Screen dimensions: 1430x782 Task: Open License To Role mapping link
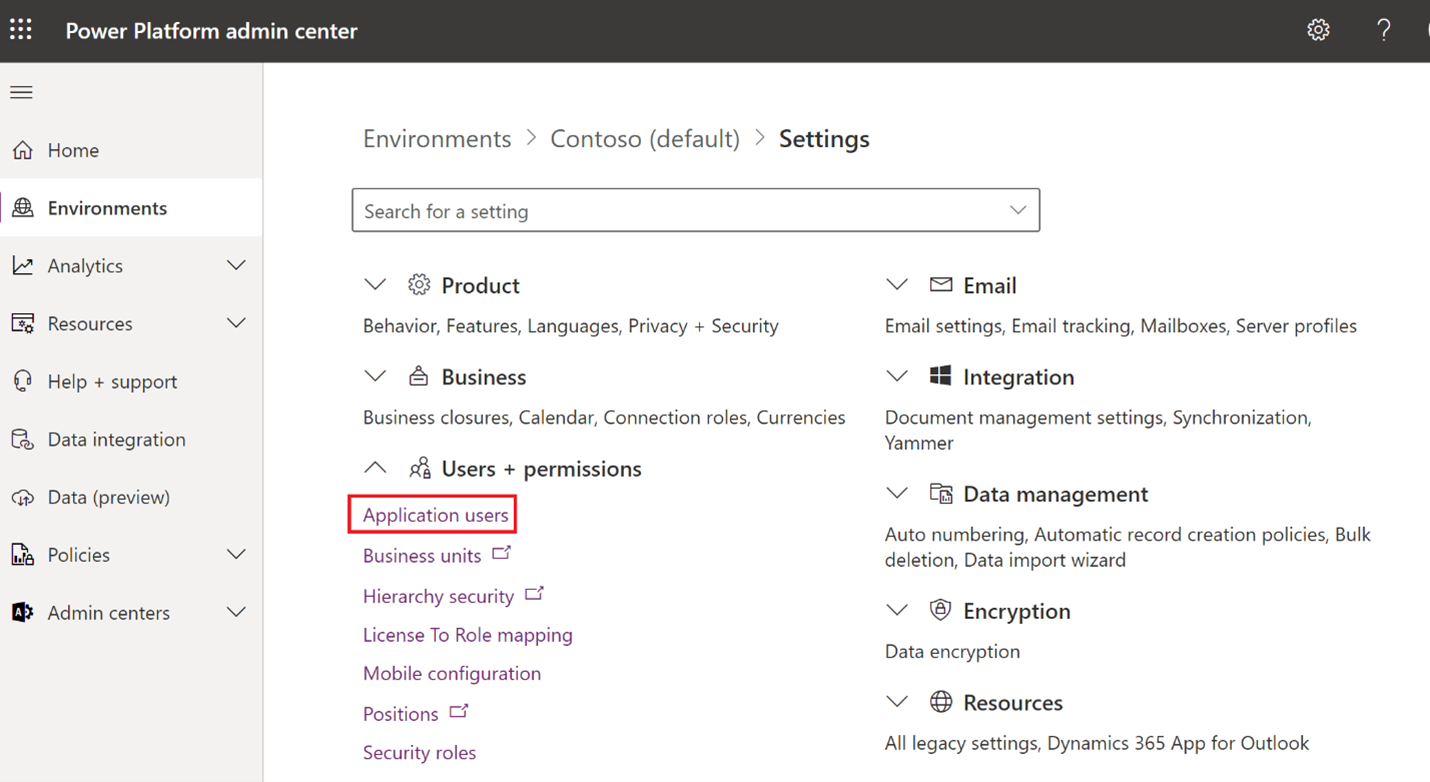click(467, 635)
